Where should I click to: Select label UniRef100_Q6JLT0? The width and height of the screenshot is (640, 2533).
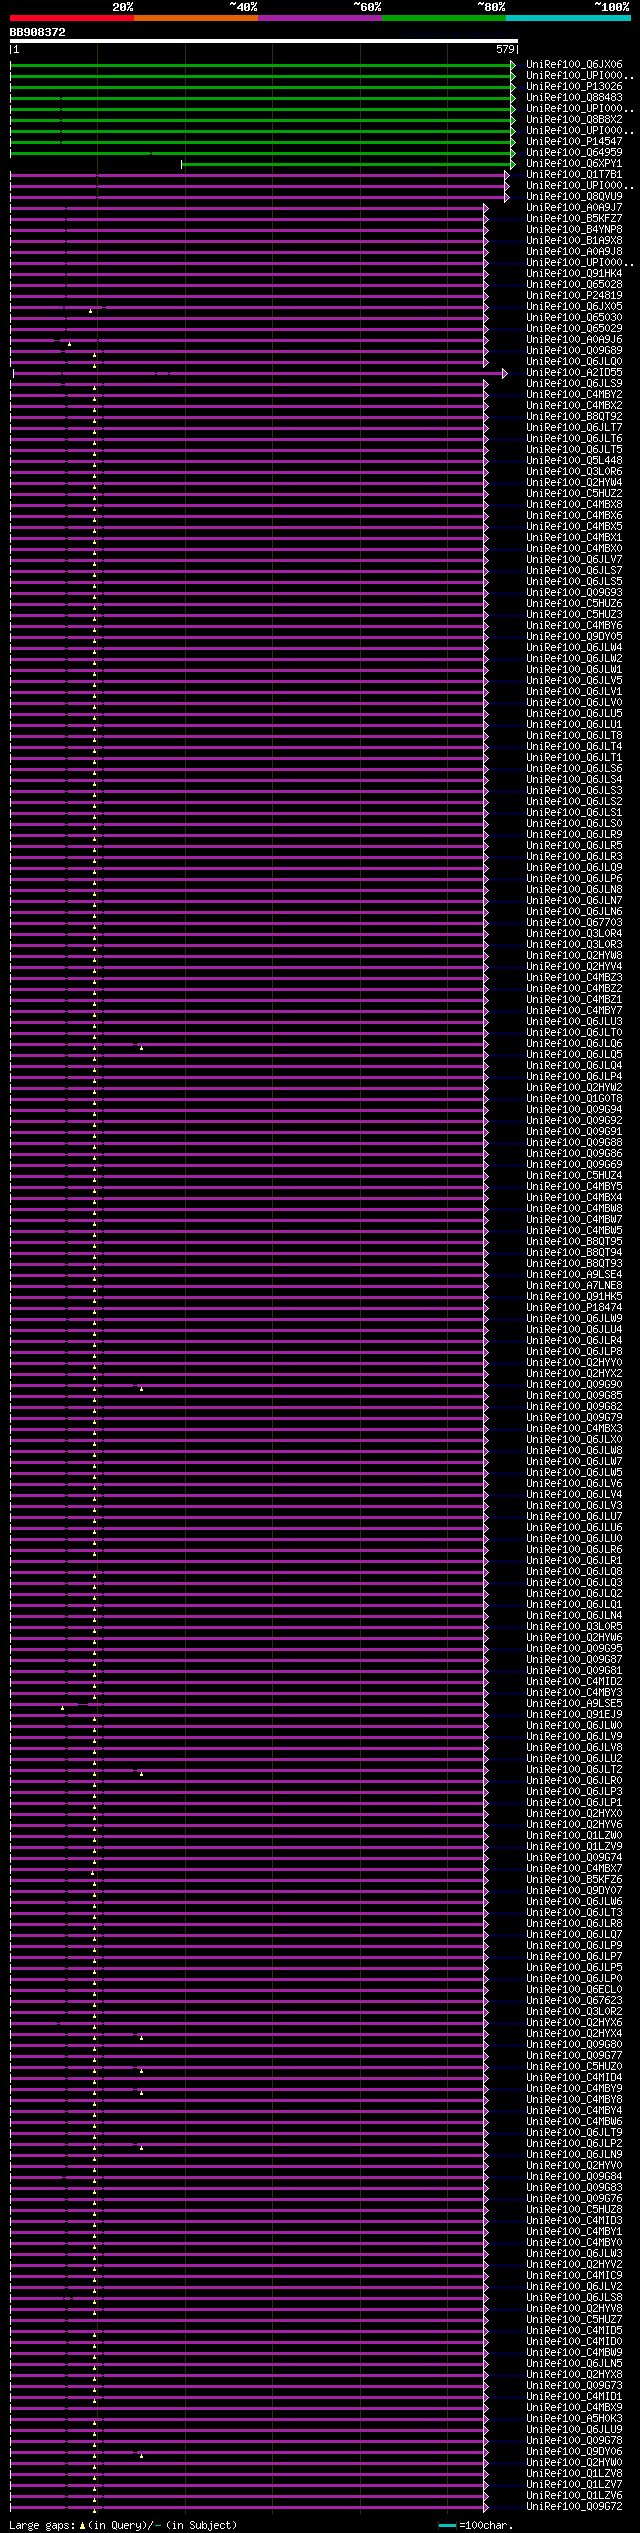tap(574, 1033)
